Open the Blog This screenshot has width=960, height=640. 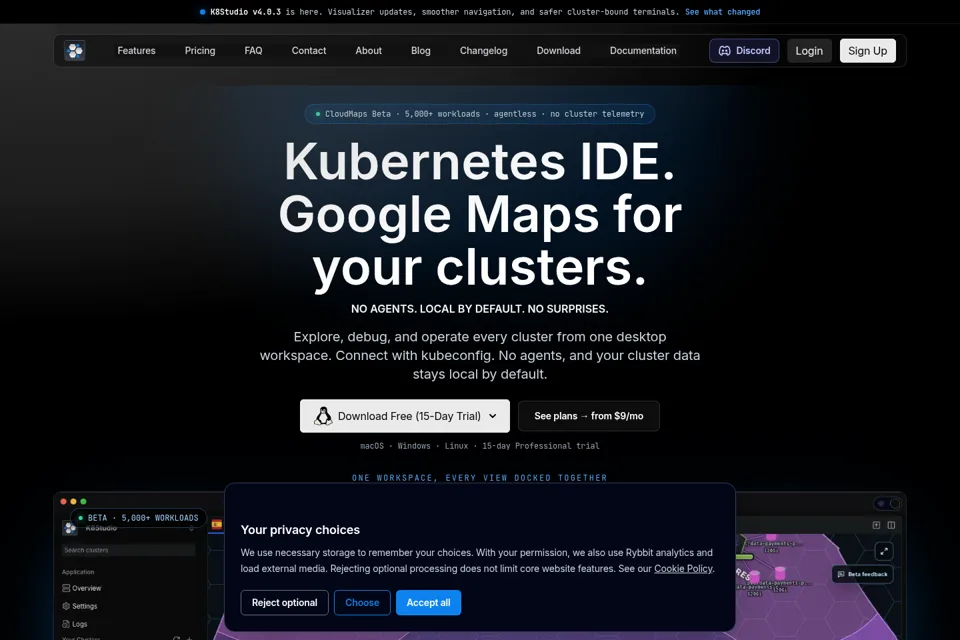(421, 51)
